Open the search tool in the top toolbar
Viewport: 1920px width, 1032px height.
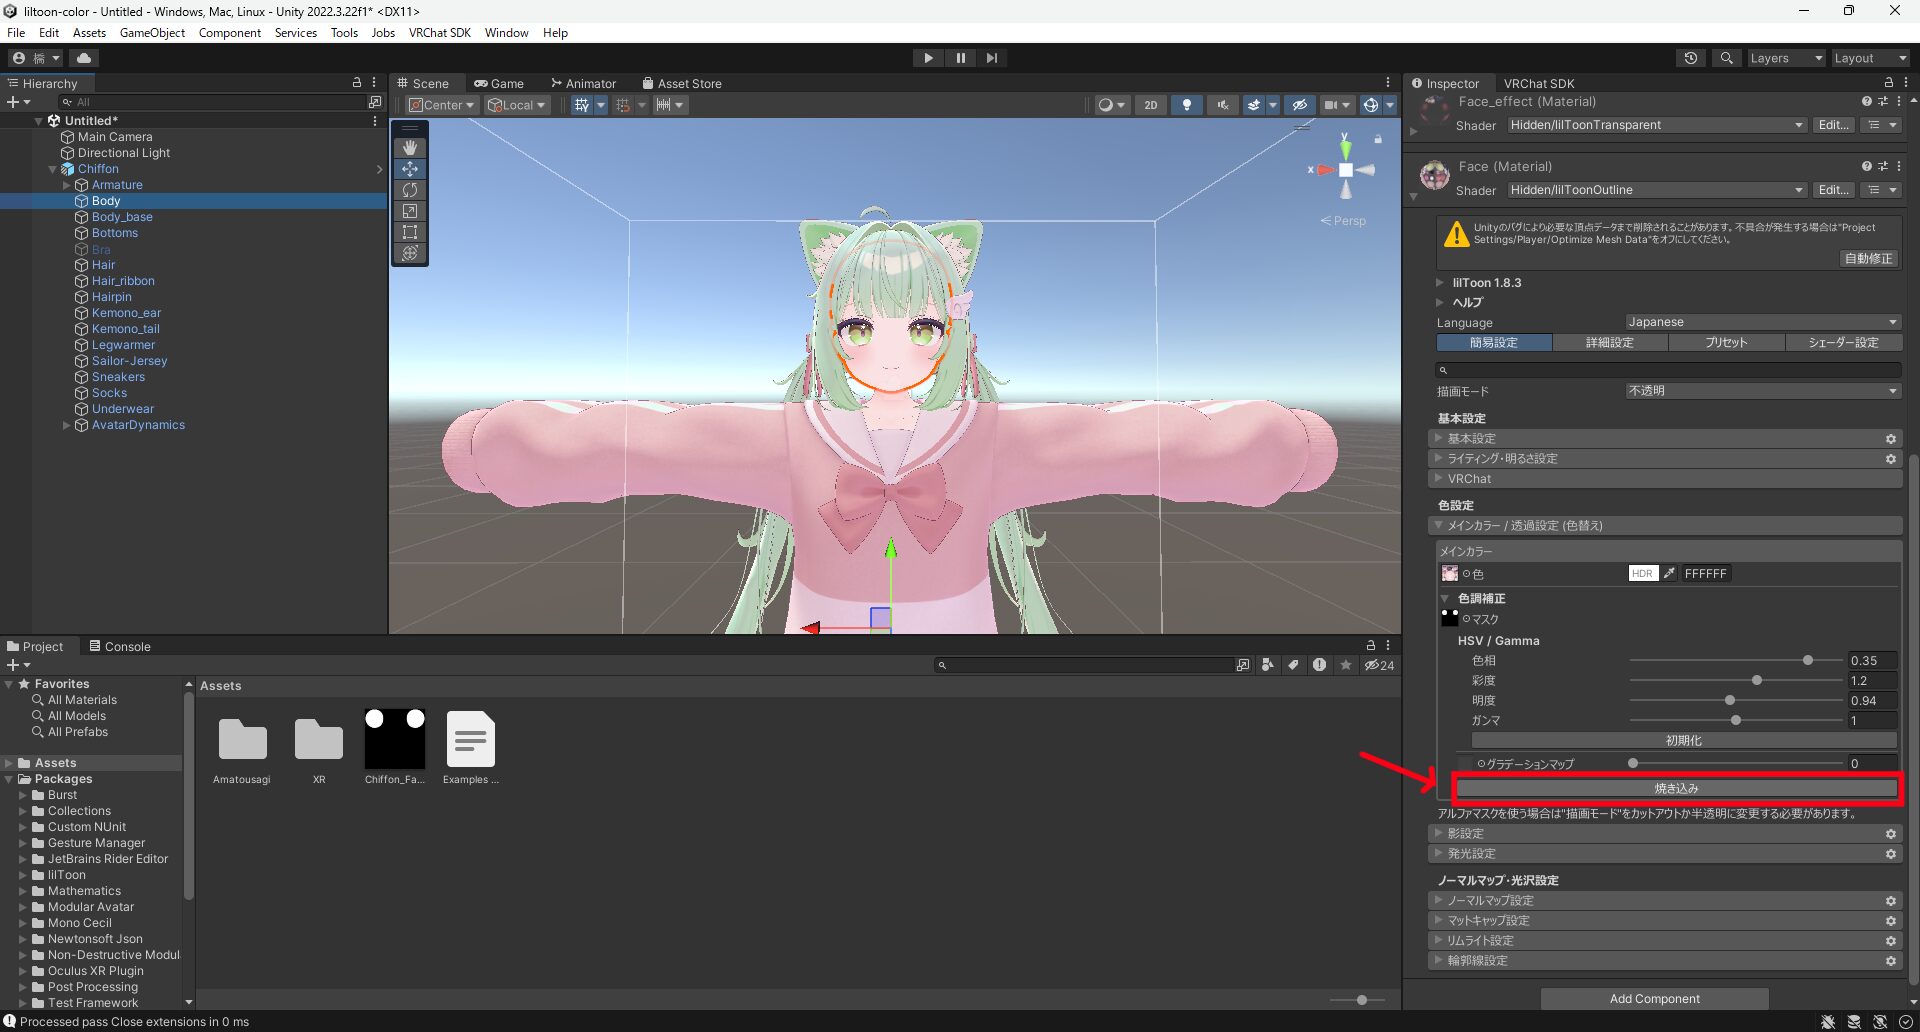point(1726,57)
